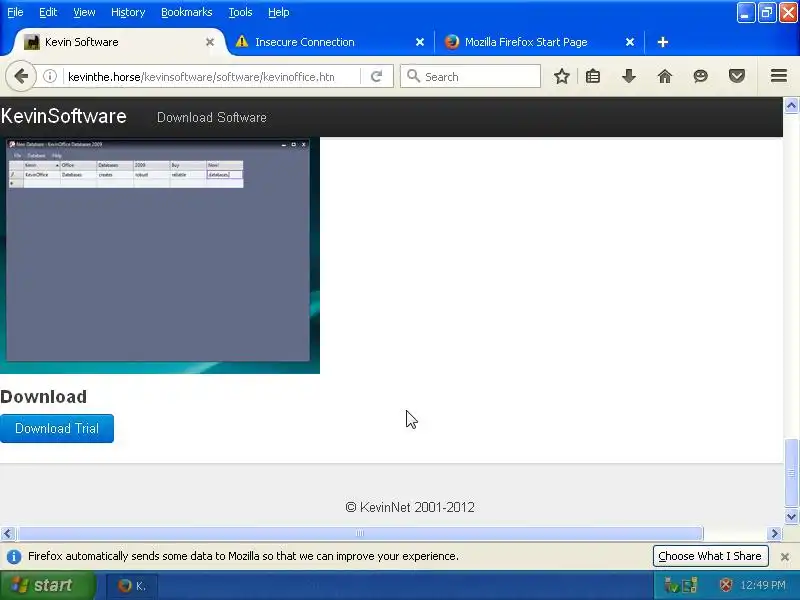Screen dimensions: 800x600
Task: Click the vertical scrollbar up arrow
Action: [791, 106]
